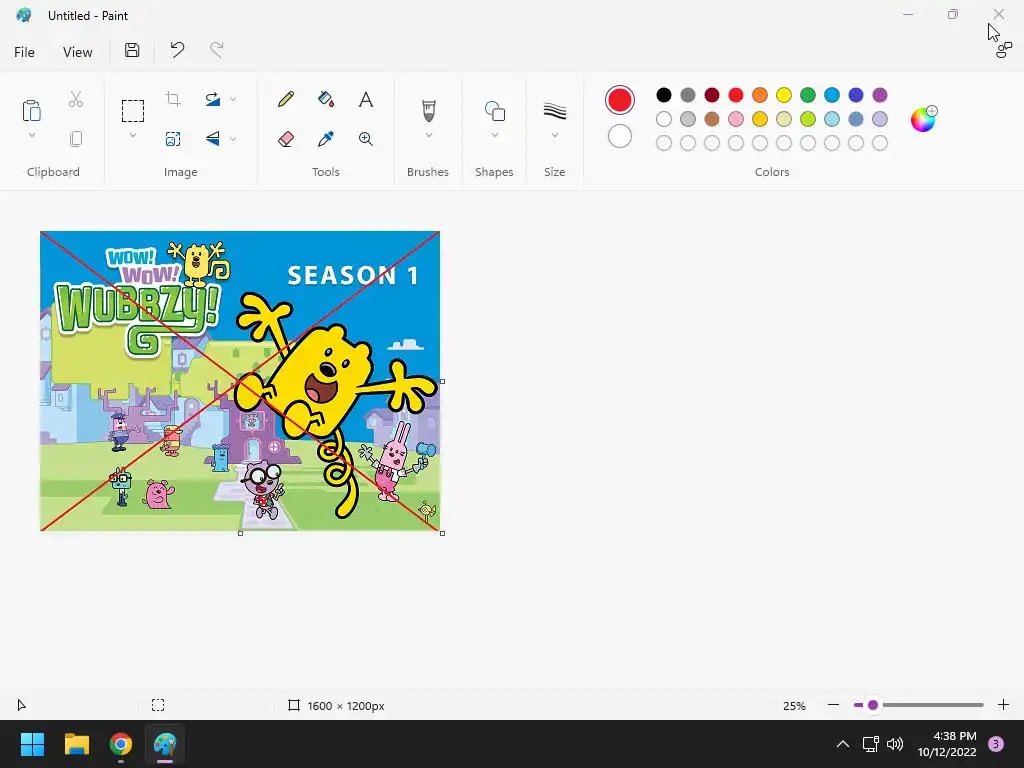Image resolution: width=1024 pixels, height=768 pixels.
Task: Expand the Size dropdown chevron
Action: pyautogui.click(x=554, y=135)
